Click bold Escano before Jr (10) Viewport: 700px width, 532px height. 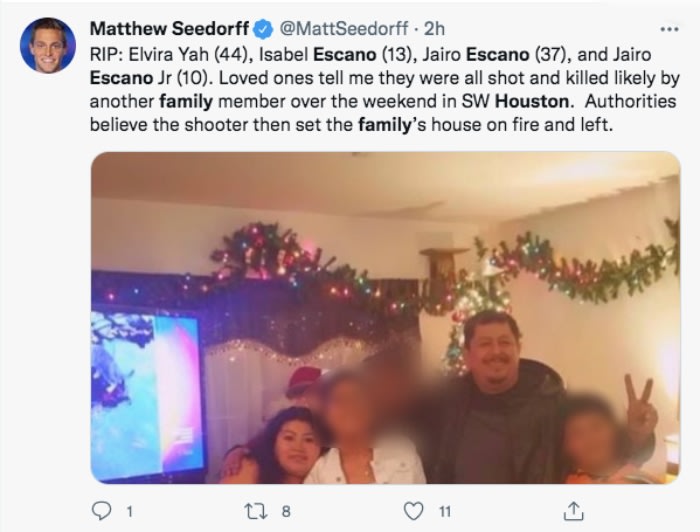pos(121,78)
